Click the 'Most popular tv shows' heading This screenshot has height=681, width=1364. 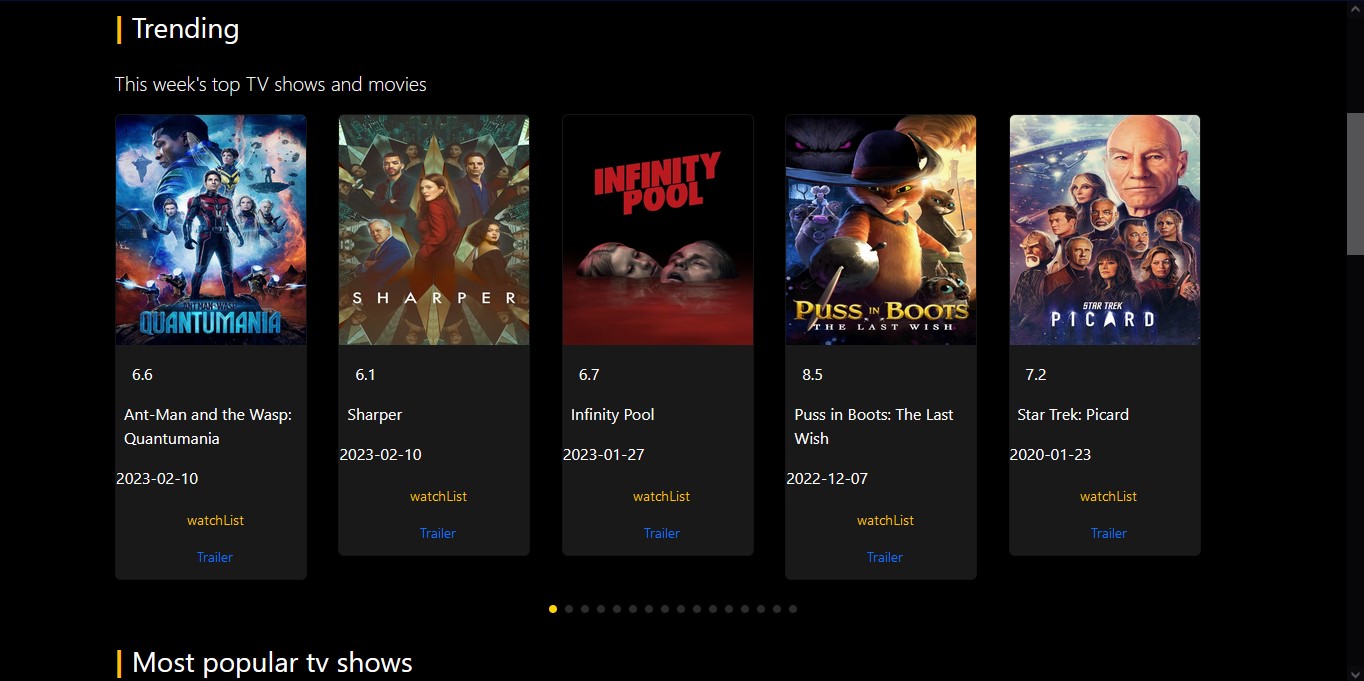(272, 662)
